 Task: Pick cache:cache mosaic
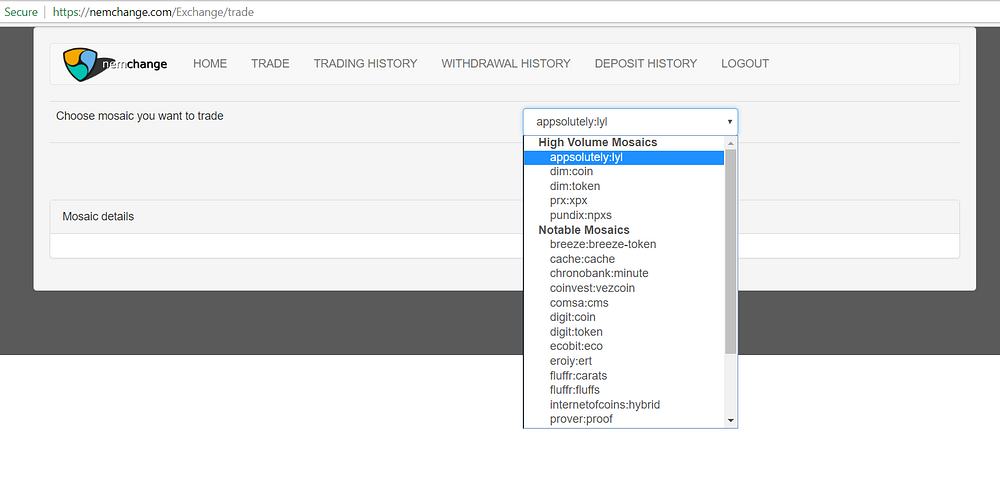click(624, 259)
